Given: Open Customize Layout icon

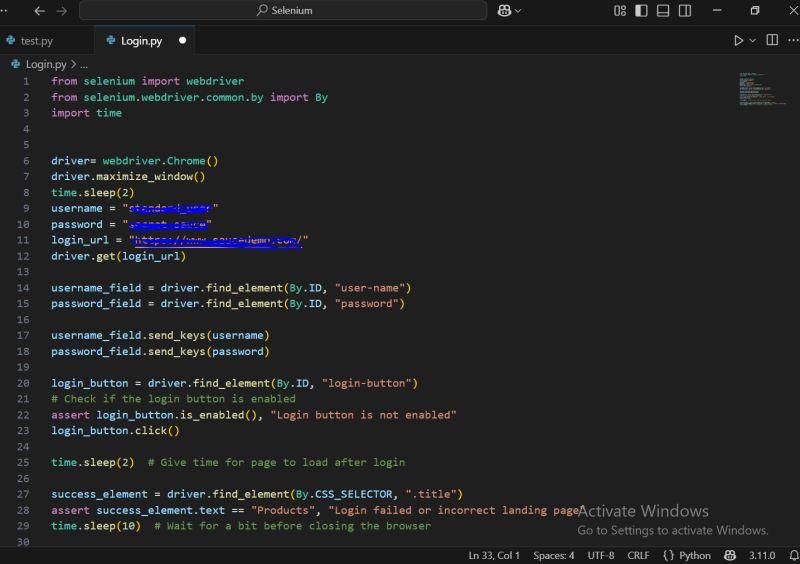Looking at the screenshot, I should click(620, 11).
